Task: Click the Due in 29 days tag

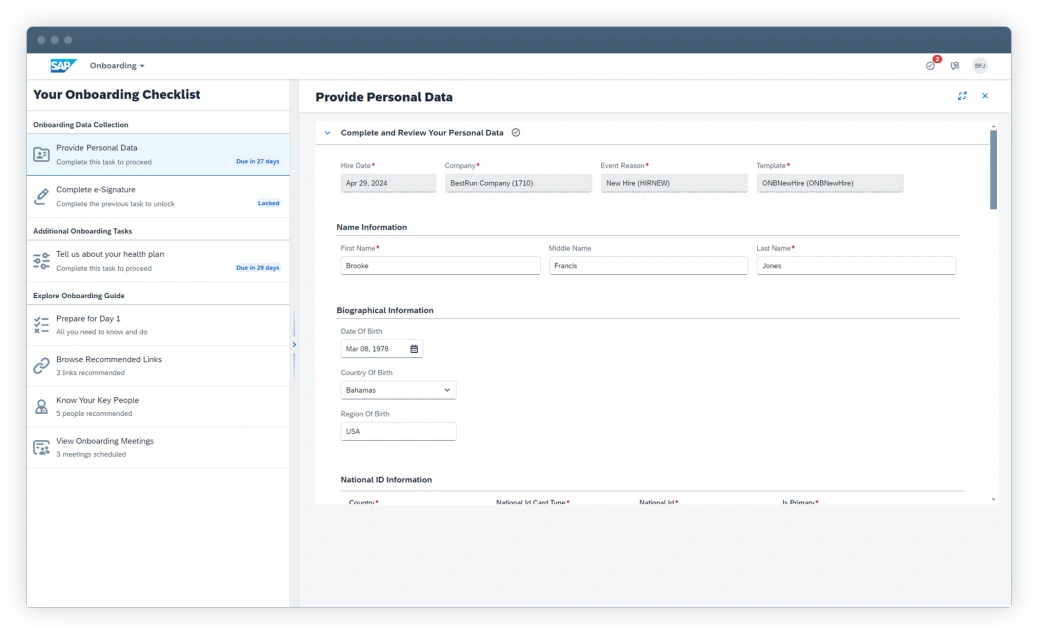Action: tap(258, 268)
